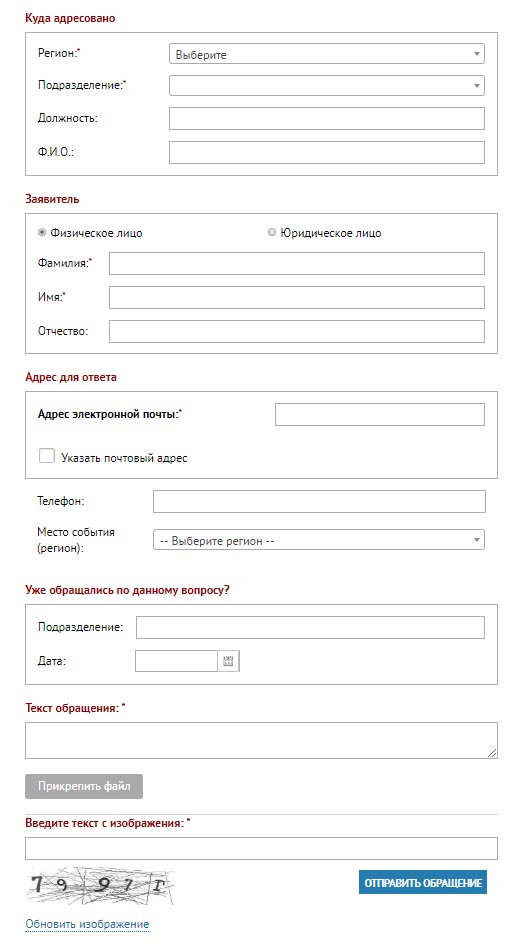This screenshot has width=510, height=946.
Task: Open the Место события region dropdown
Action: (319, 540)
